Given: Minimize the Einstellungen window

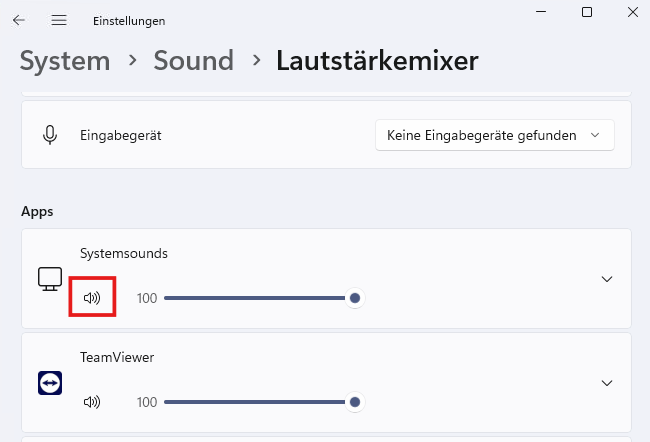Looking at the screenshot, I should click(x=541, y=12).
